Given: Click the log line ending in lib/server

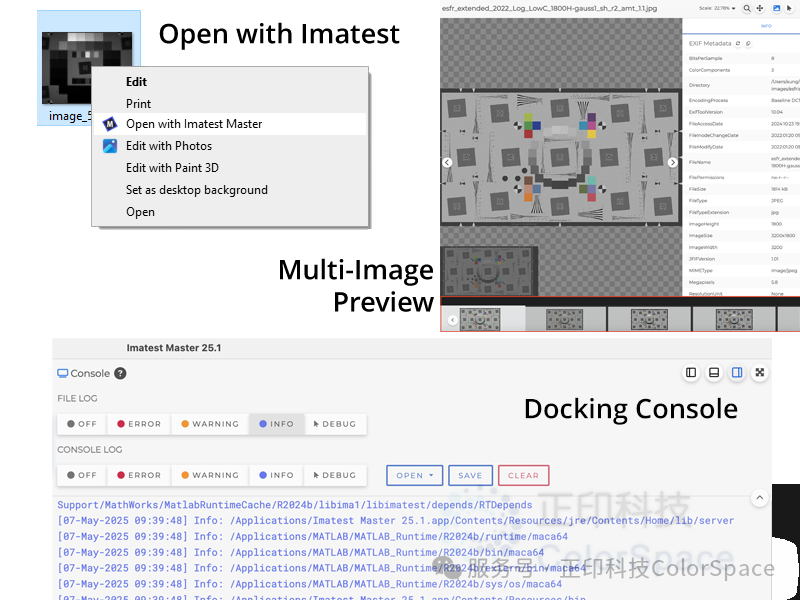Looking at the screenshot, I should (395, 520).
